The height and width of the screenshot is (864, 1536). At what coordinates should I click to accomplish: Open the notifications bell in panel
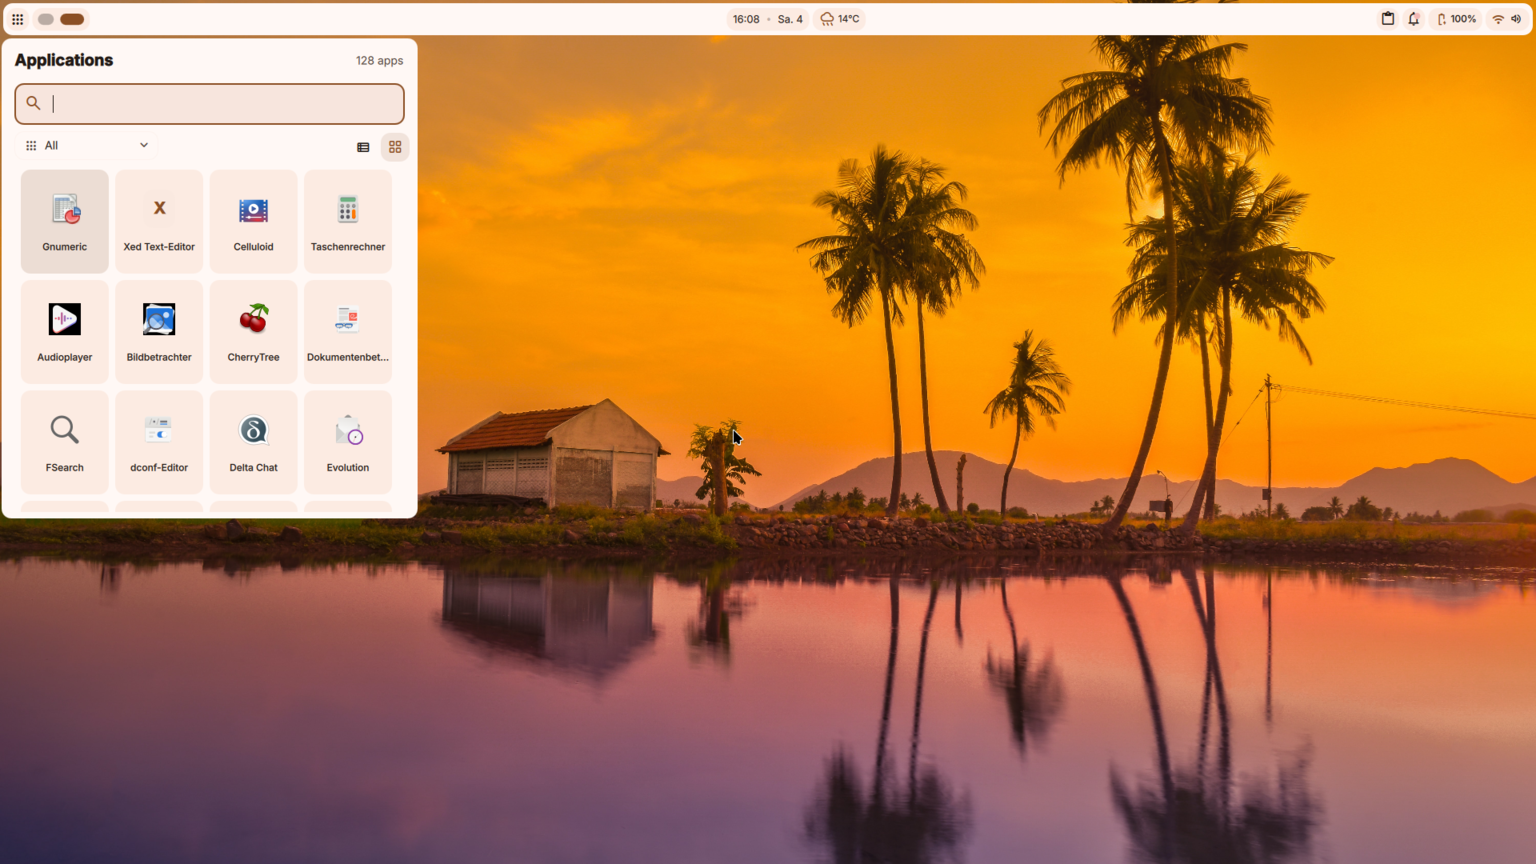point(1413,19)
